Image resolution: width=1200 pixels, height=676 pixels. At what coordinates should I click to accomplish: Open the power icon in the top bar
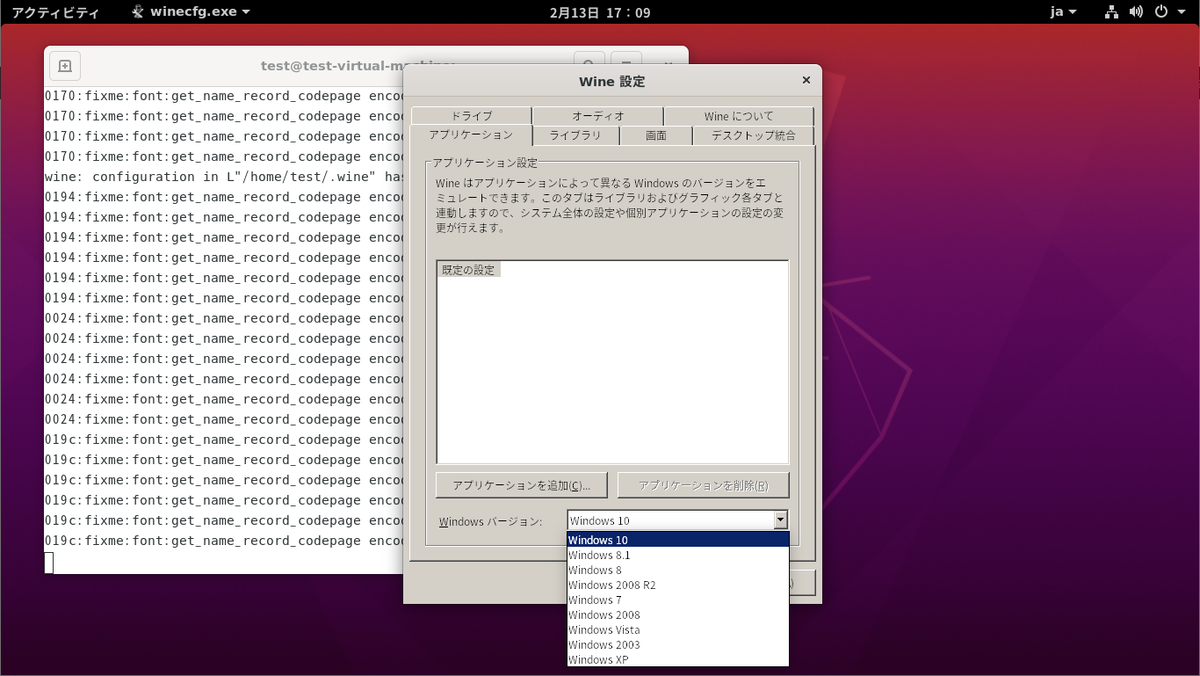1161,12
